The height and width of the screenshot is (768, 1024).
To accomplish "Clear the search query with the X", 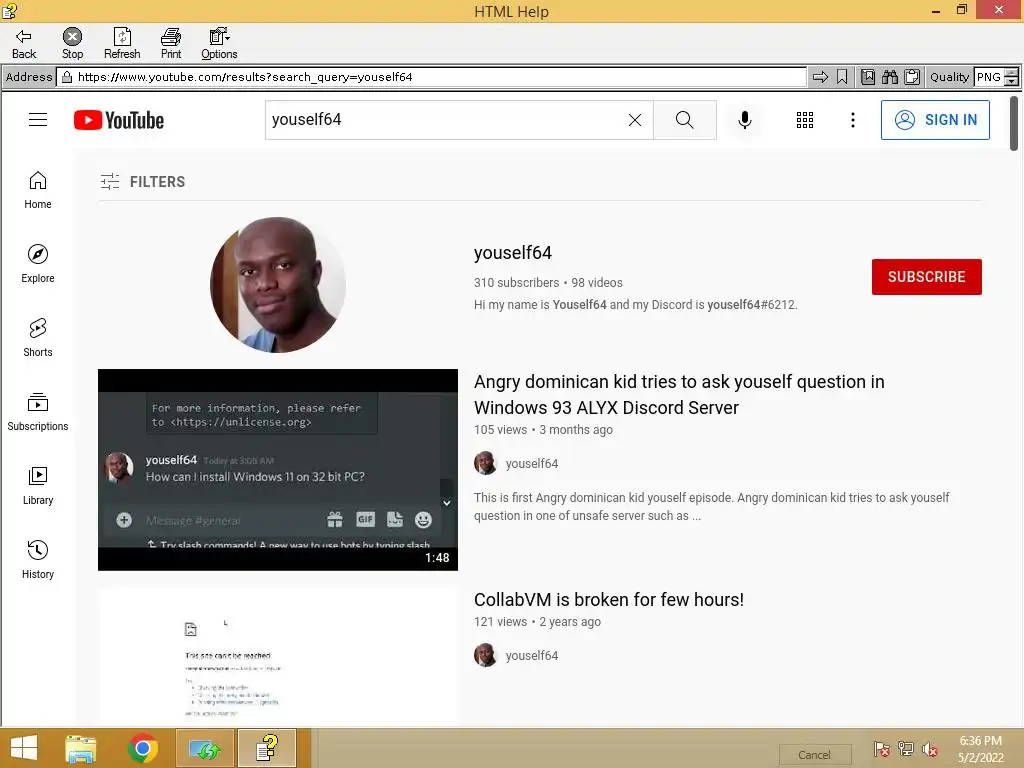I will [635, 120].
